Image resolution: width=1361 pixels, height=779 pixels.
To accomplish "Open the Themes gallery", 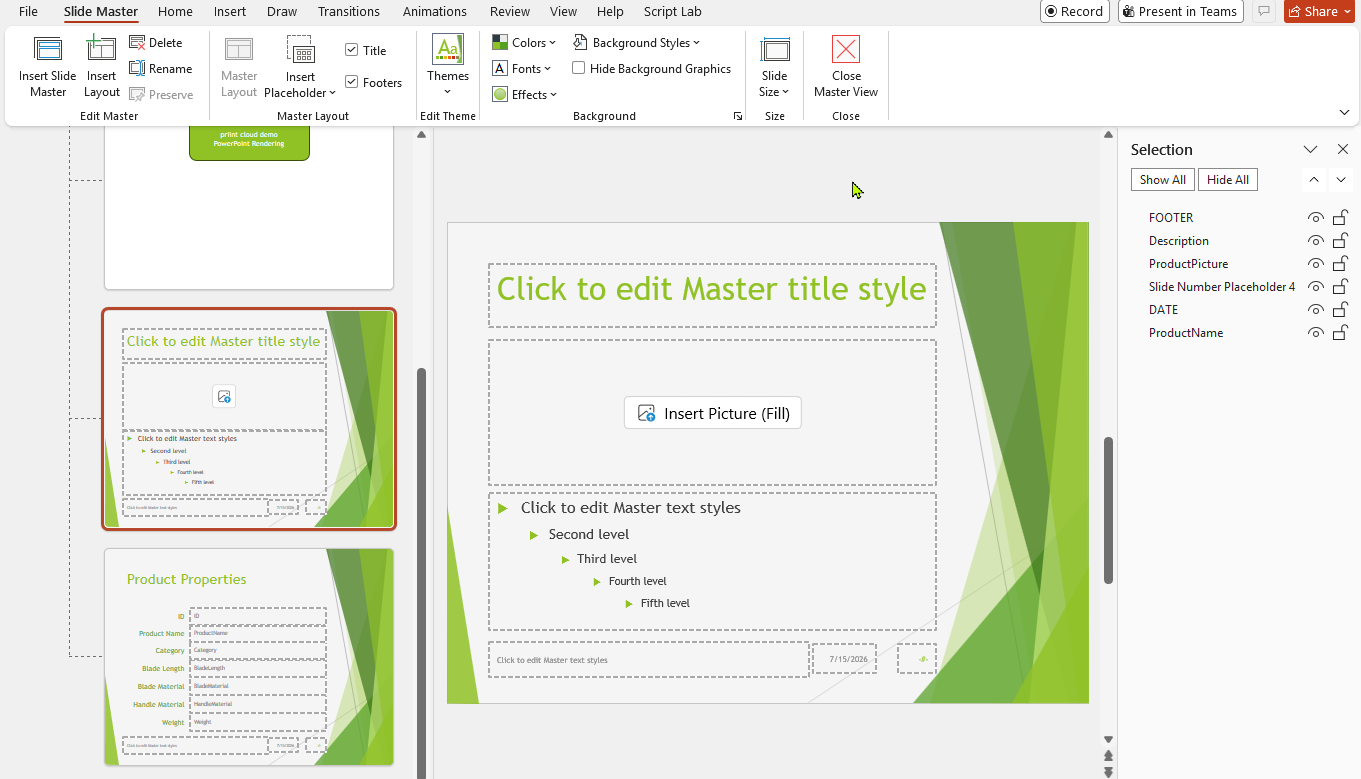I will [448, 65].
